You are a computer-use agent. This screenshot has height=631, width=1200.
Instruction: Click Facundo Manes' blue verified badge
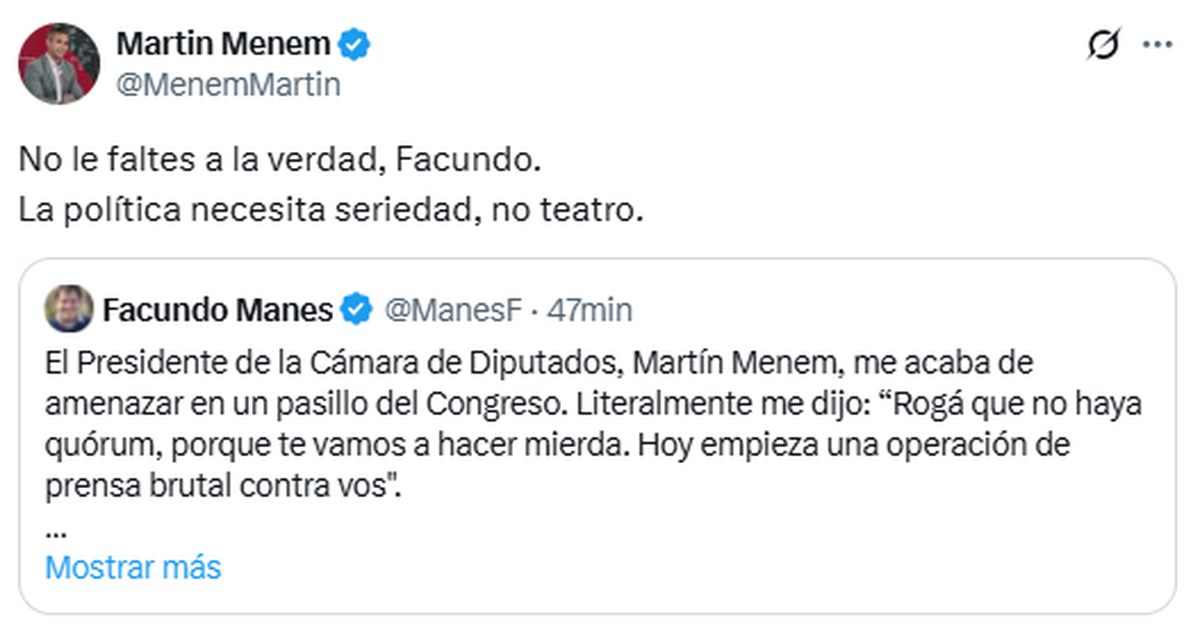tap(358, 311)
